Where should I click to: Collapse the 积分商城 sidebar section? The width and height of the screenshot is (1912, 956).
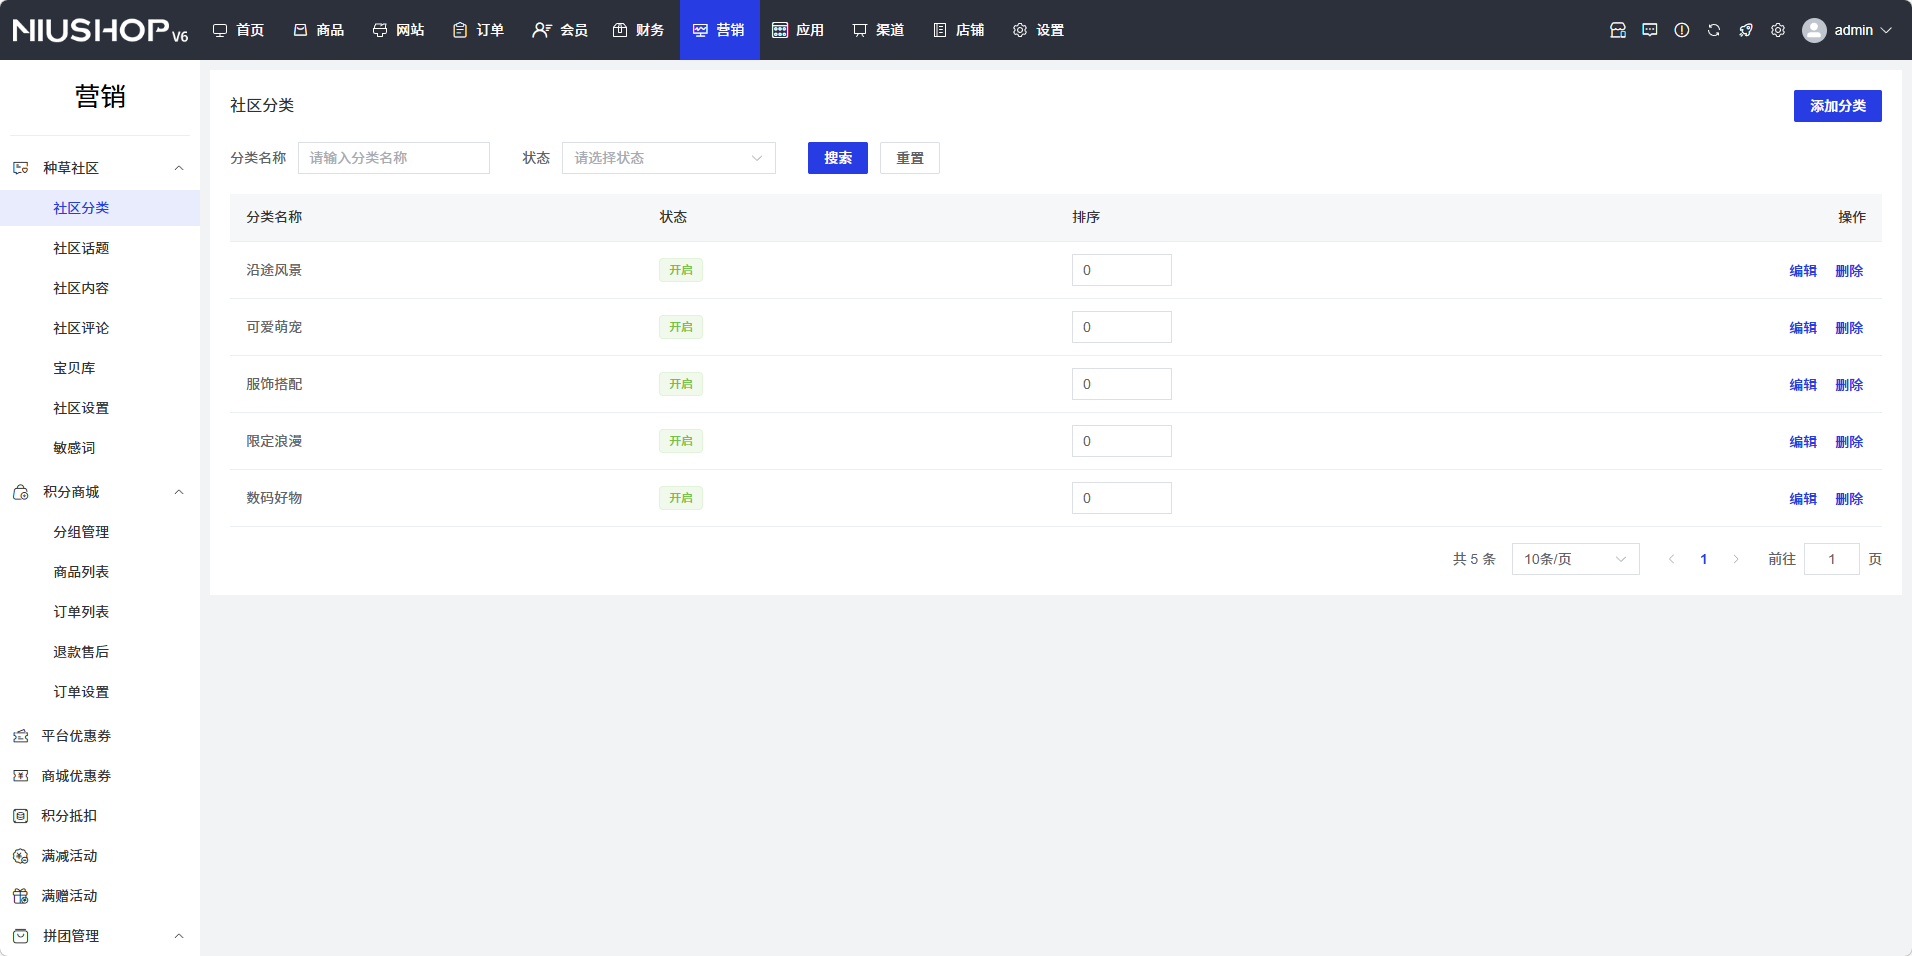[179, 492]
